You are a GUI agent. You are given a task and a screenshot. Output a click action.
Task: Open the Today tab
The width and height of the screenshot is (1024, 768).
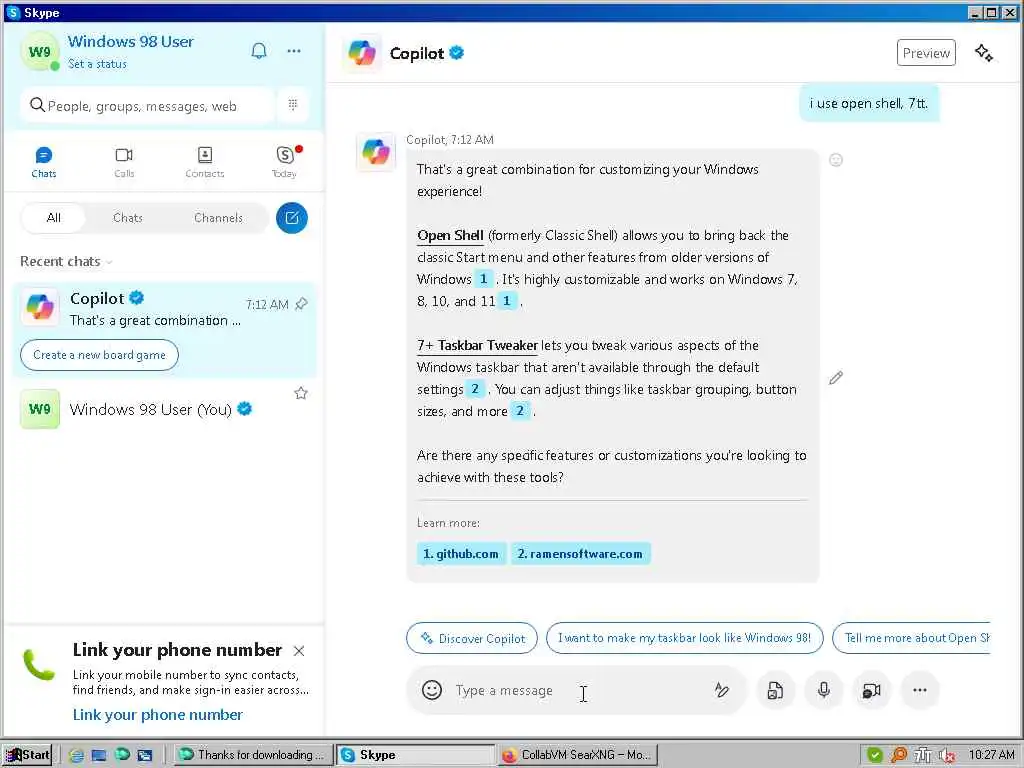(285, 162)
